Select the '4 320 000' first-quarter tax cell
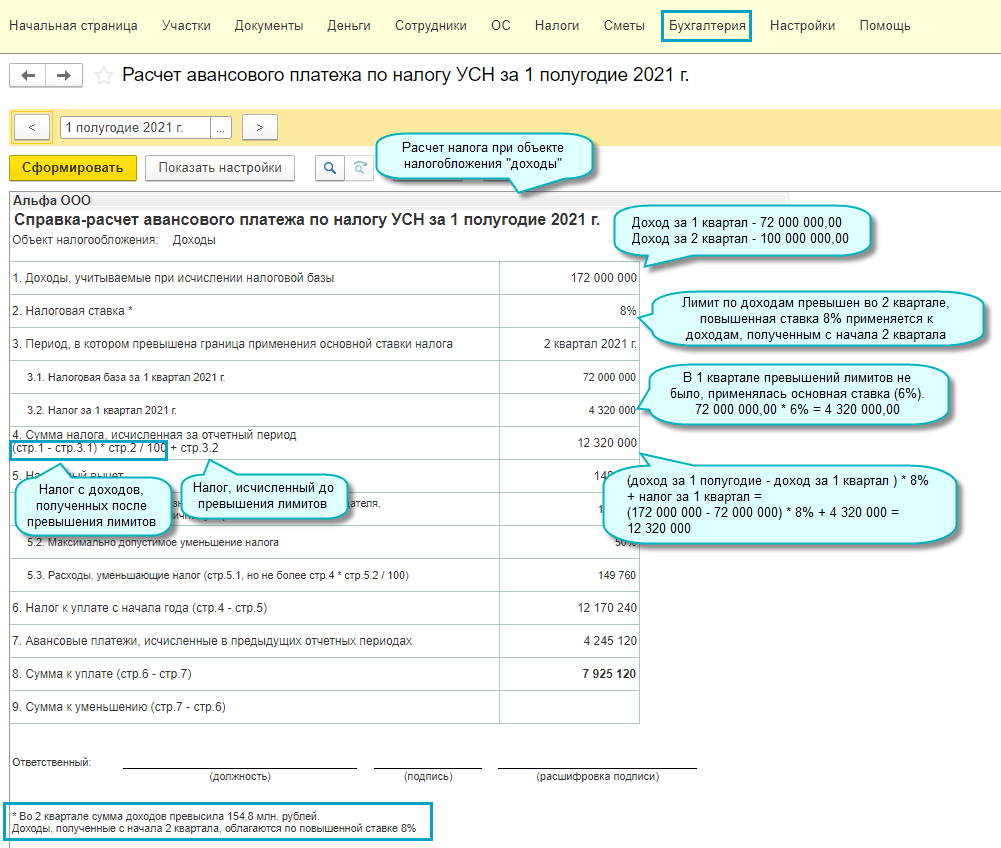 pos(569,410)
